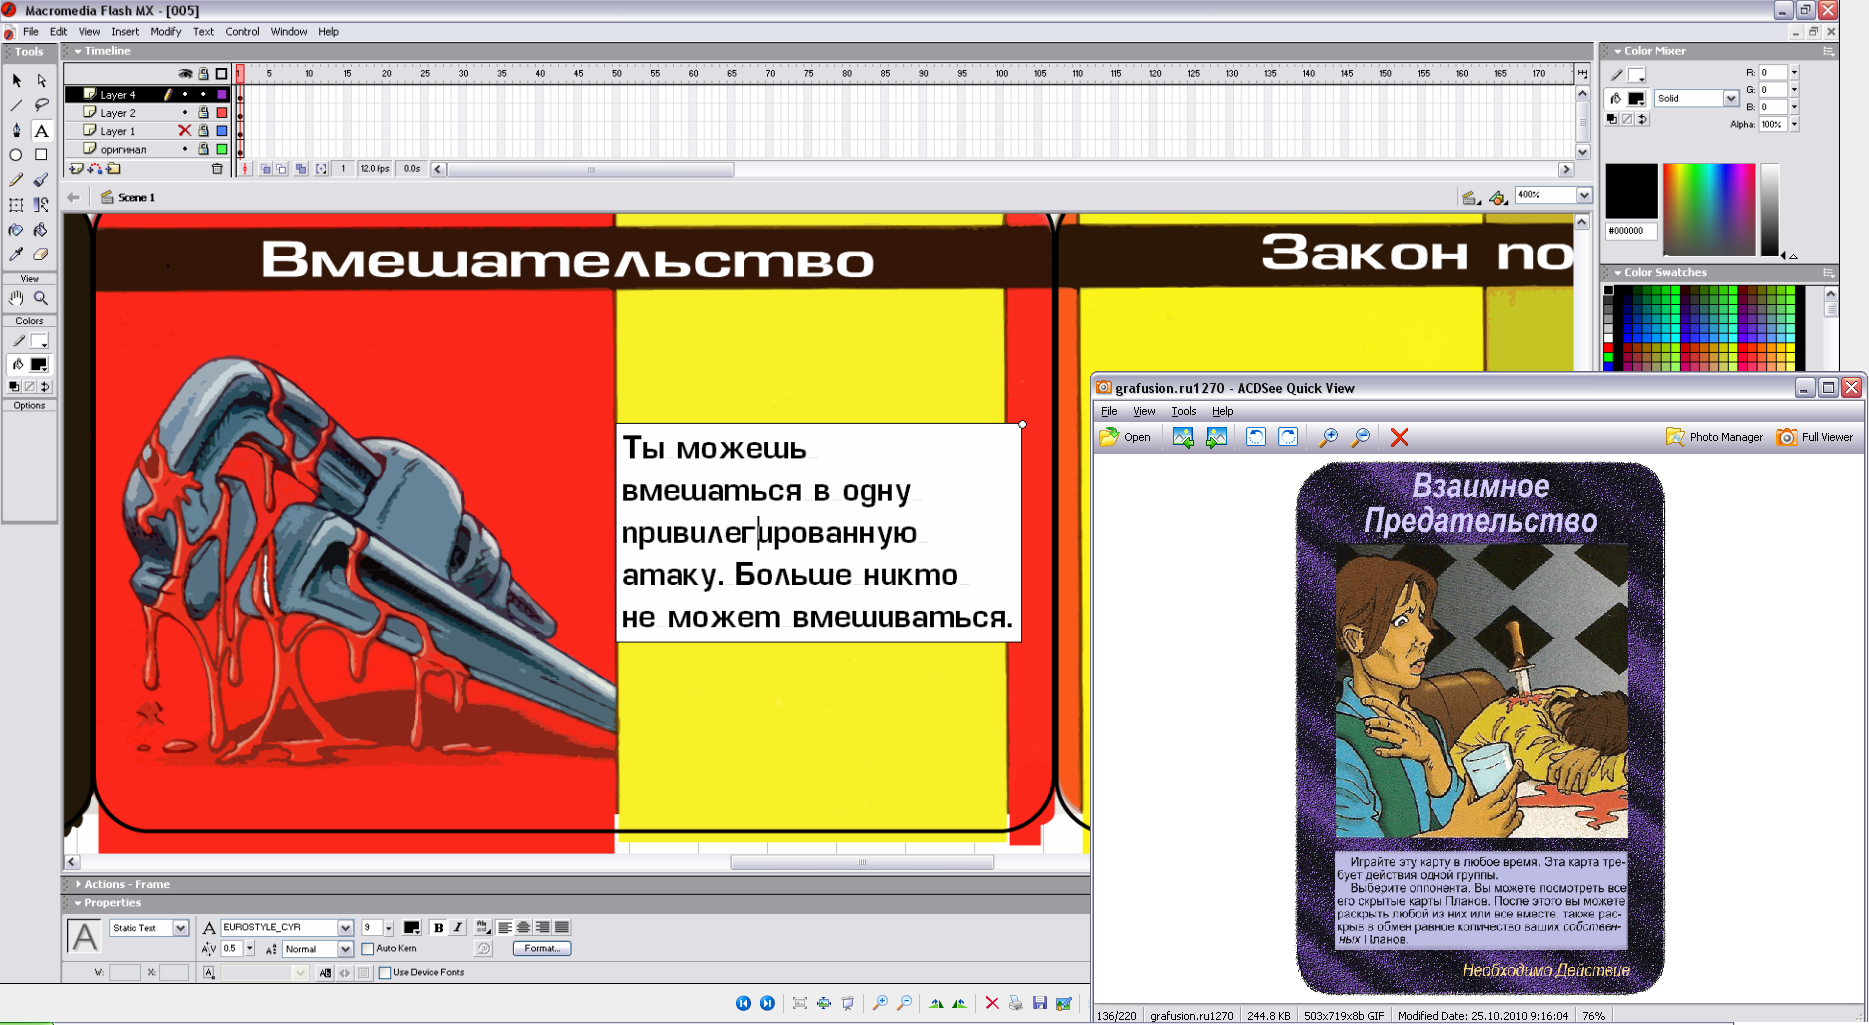
Task: Toggle show/hide all layers eye
Action: [185, 74]
